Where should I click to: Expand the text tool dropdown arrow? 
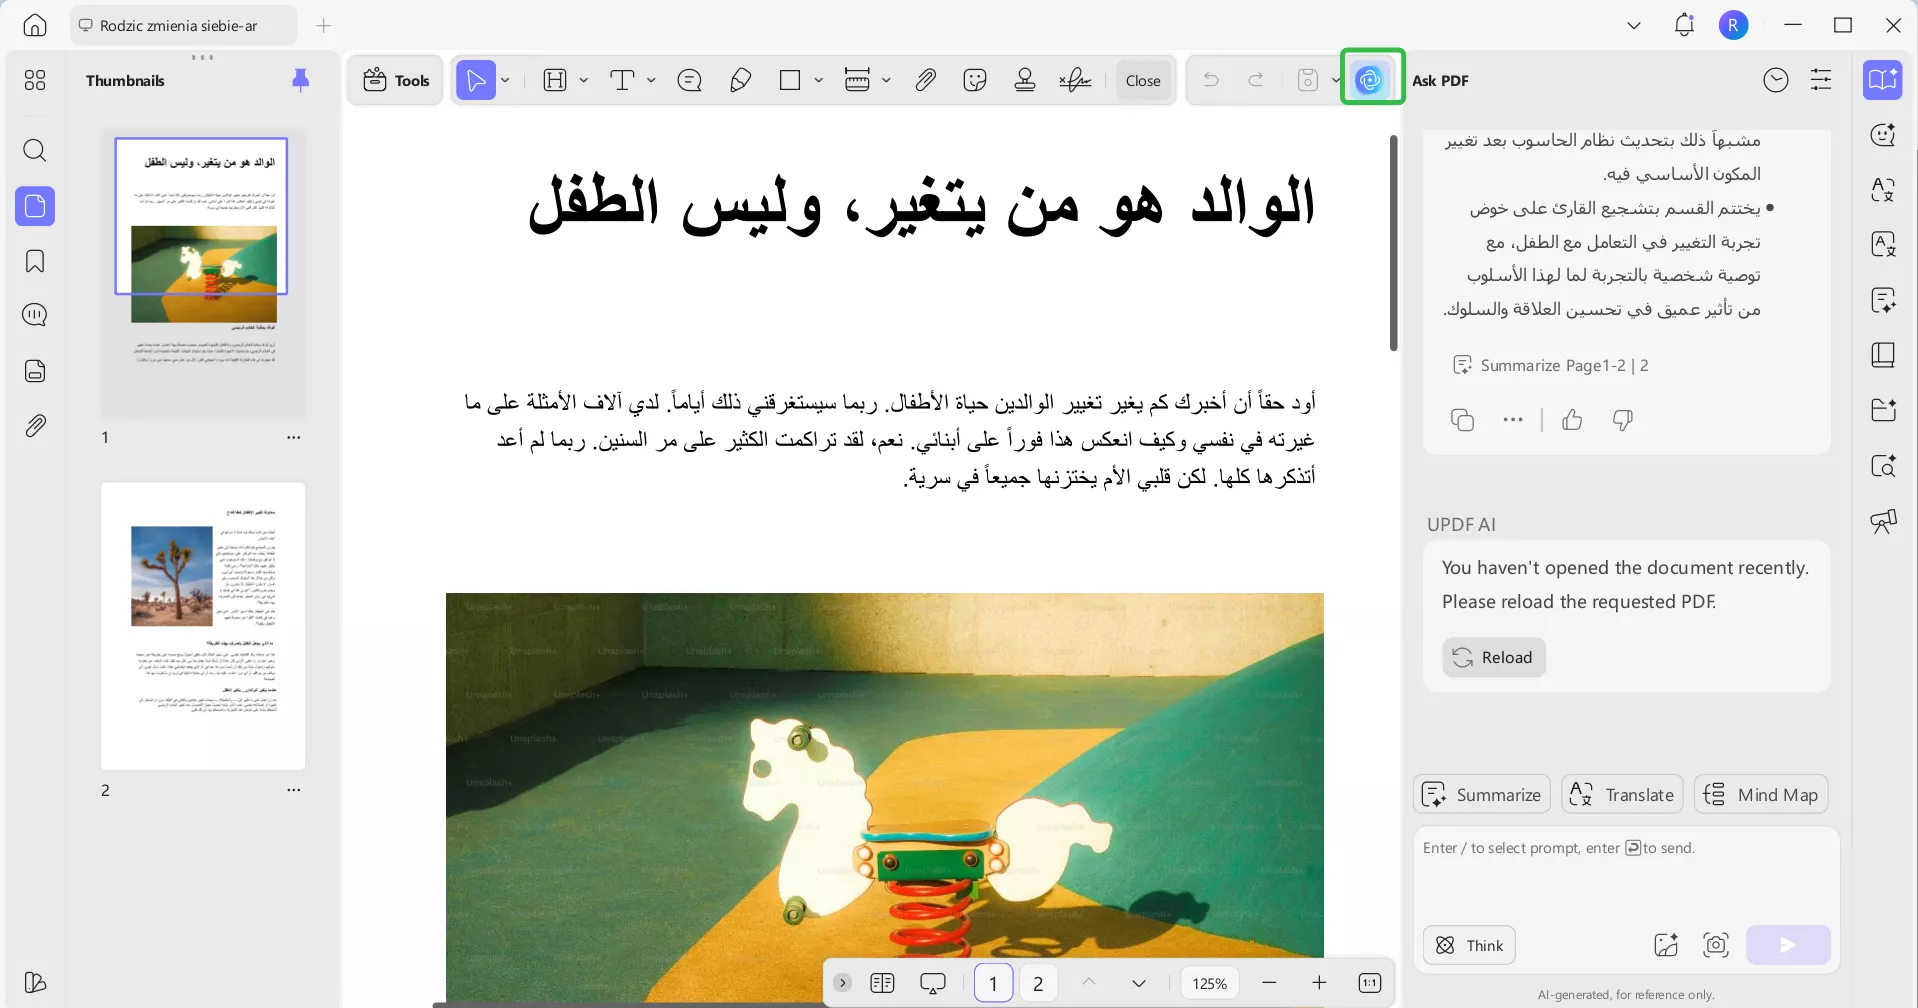[x=651, y=80]
